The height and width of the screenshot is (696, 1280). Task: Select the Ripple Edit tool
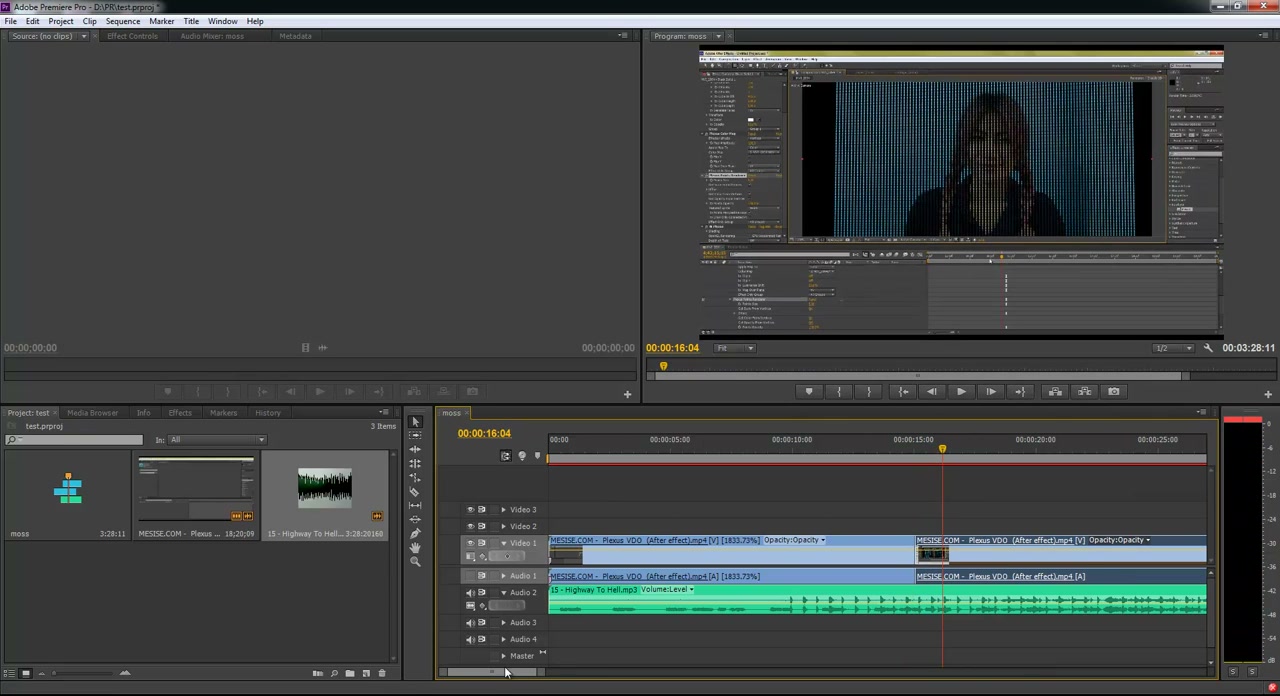(x=415, y=450)
